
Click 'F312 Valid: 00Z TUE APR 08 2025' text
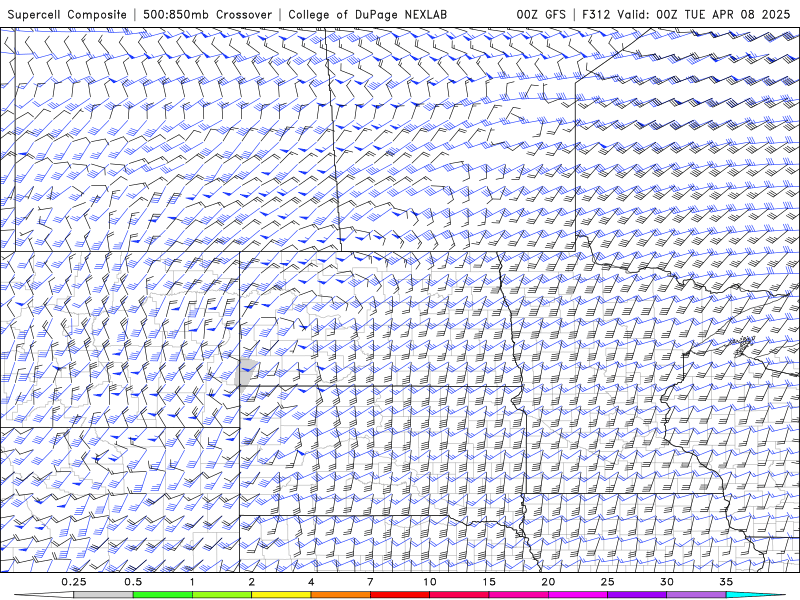click(x=686, y=14)
